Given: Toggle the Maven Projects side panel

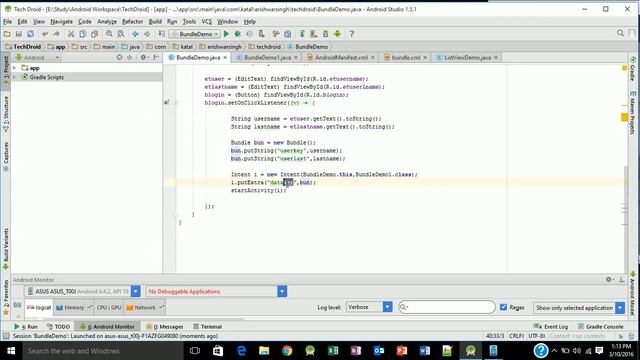Looking at the screenshot, I should coord(632,113).
